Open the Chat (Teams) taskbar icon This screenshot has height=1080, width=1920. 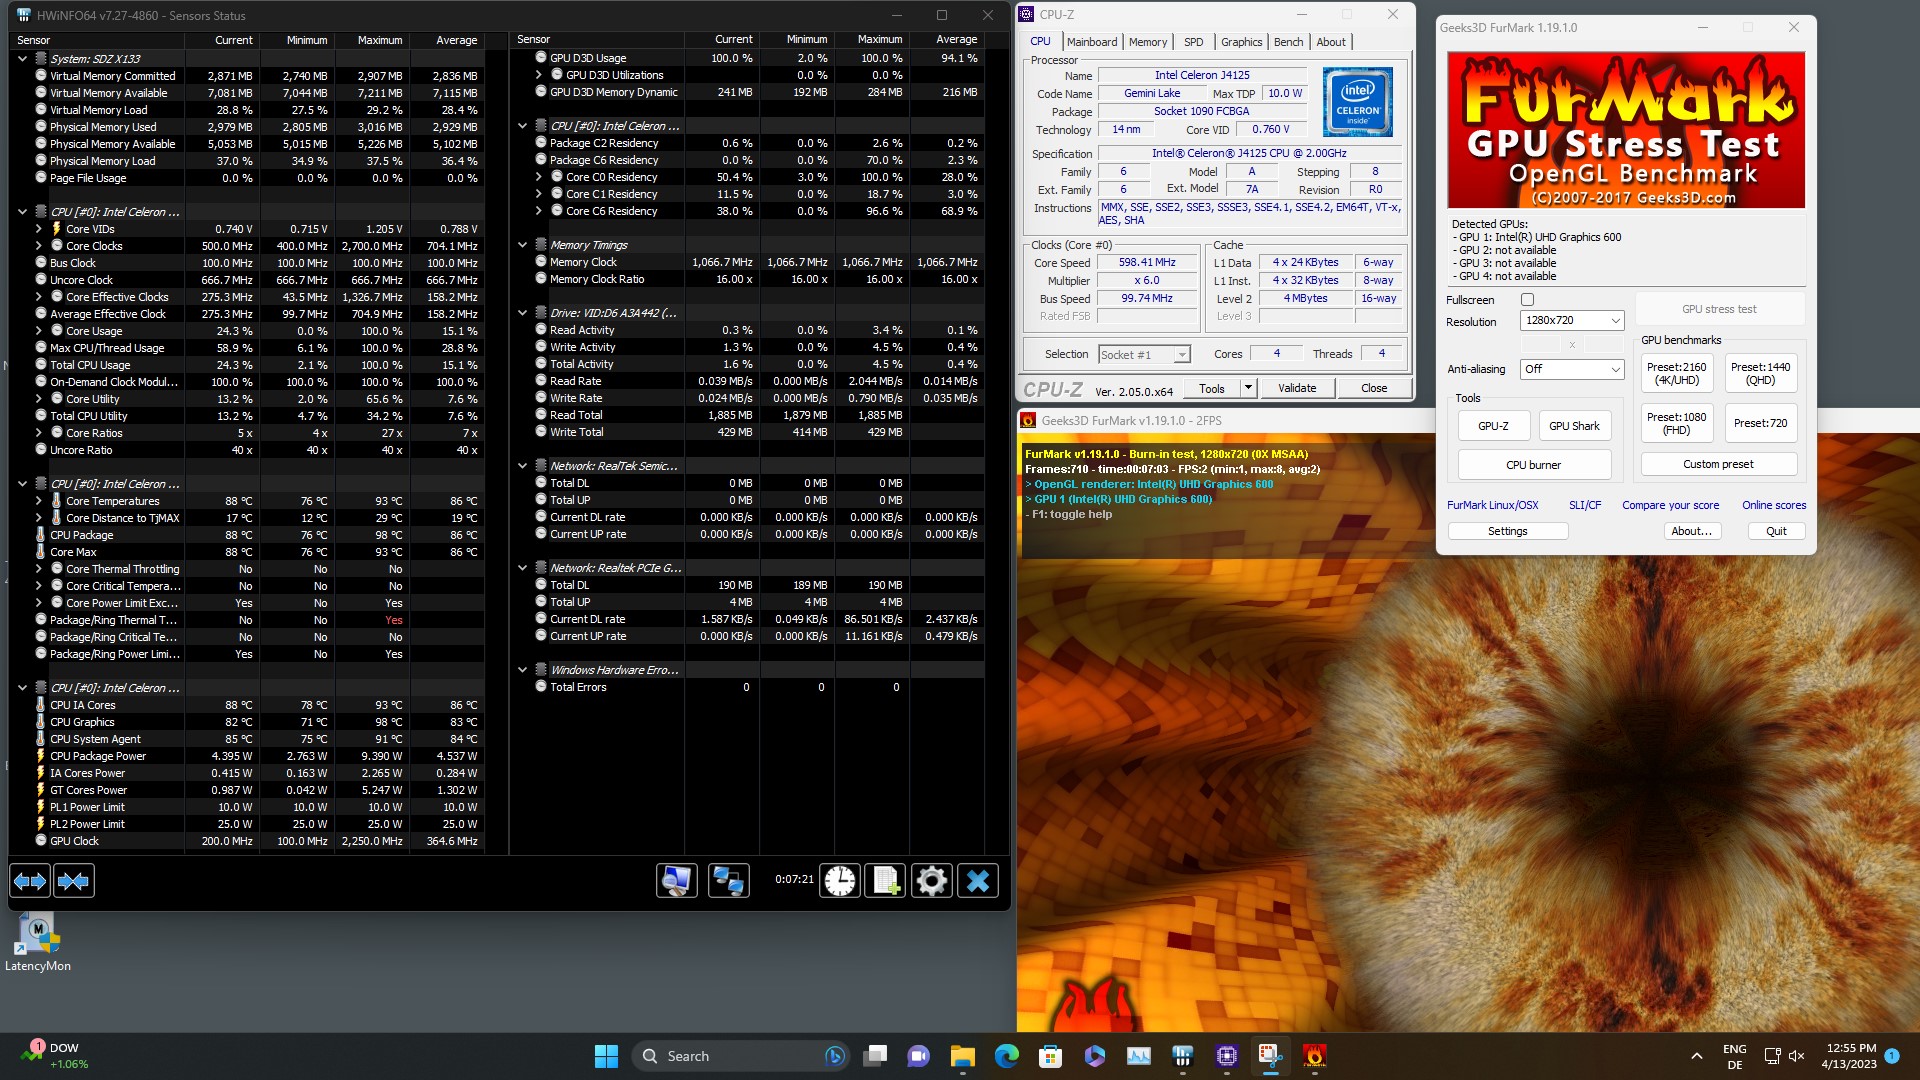(x=918, y=1056)
